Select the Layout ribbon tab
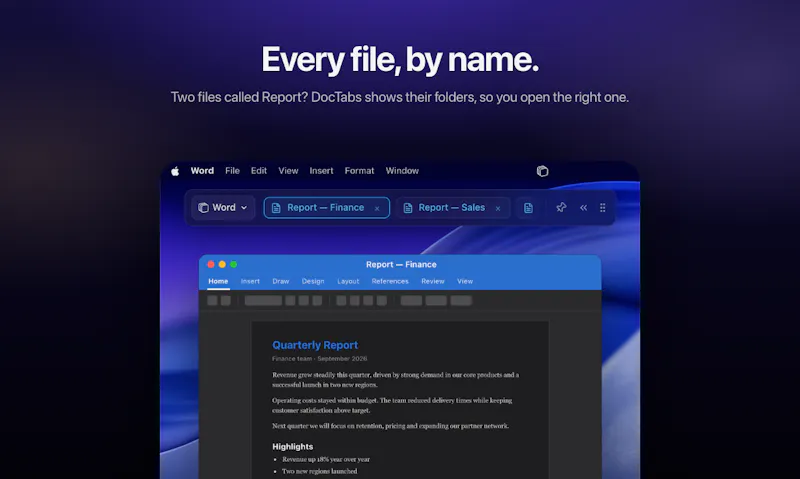 tap(348, 281)
